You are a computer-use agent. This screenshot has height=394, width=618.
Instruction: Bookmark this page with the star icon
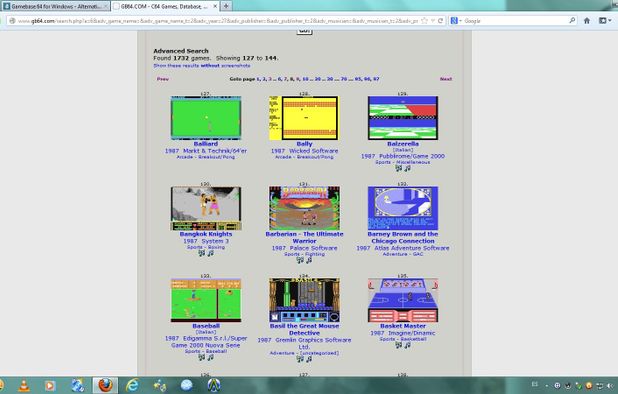424,21
